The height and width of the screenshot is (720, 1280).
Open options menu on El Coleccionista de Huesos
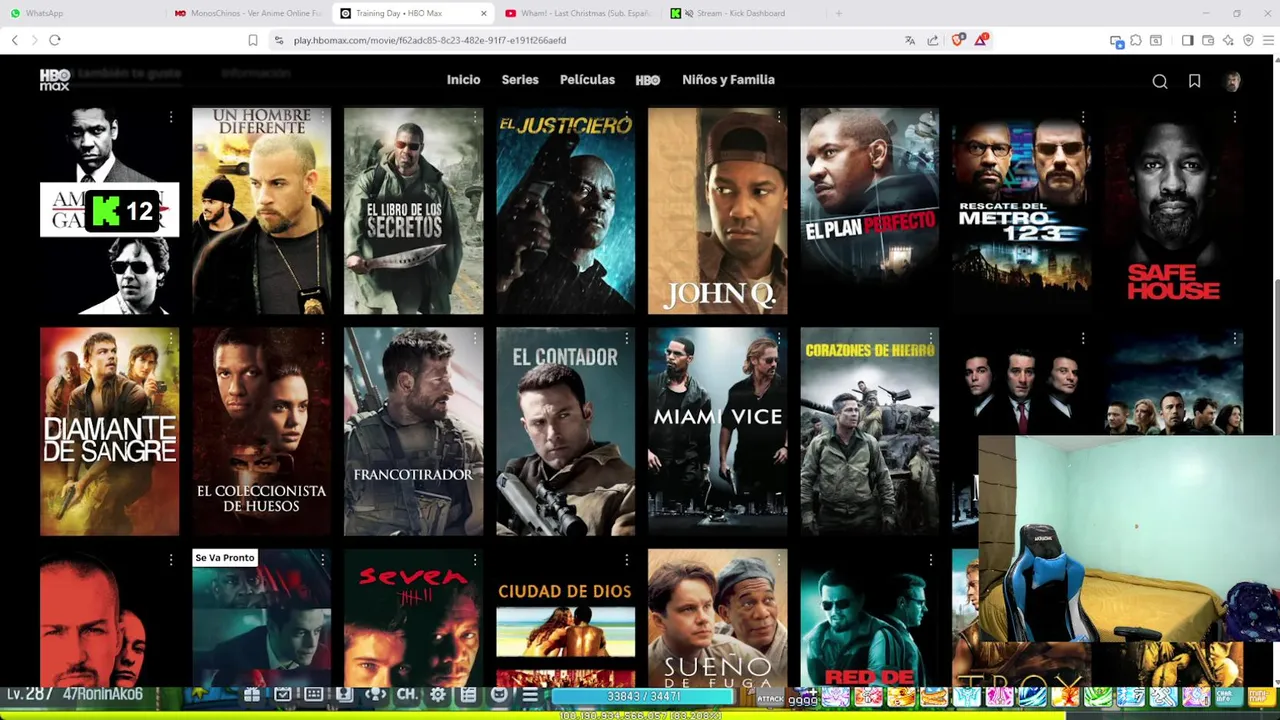[323, 339]
